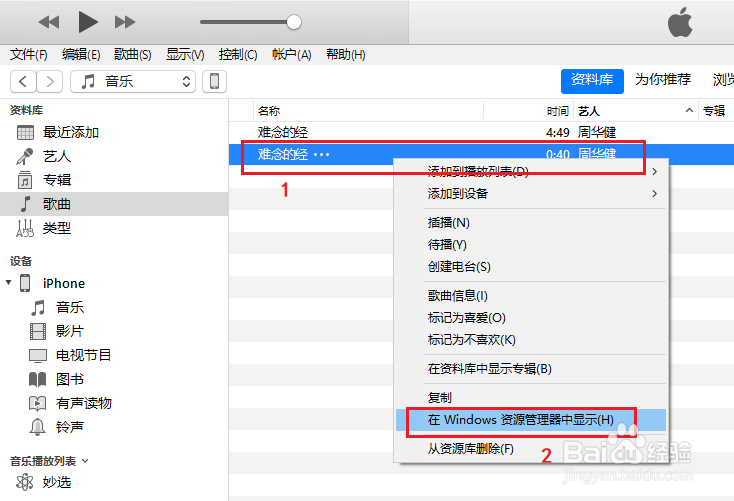Click the fast forward next track button
Viewport: 734px width, 501px height.
point(125,22)
